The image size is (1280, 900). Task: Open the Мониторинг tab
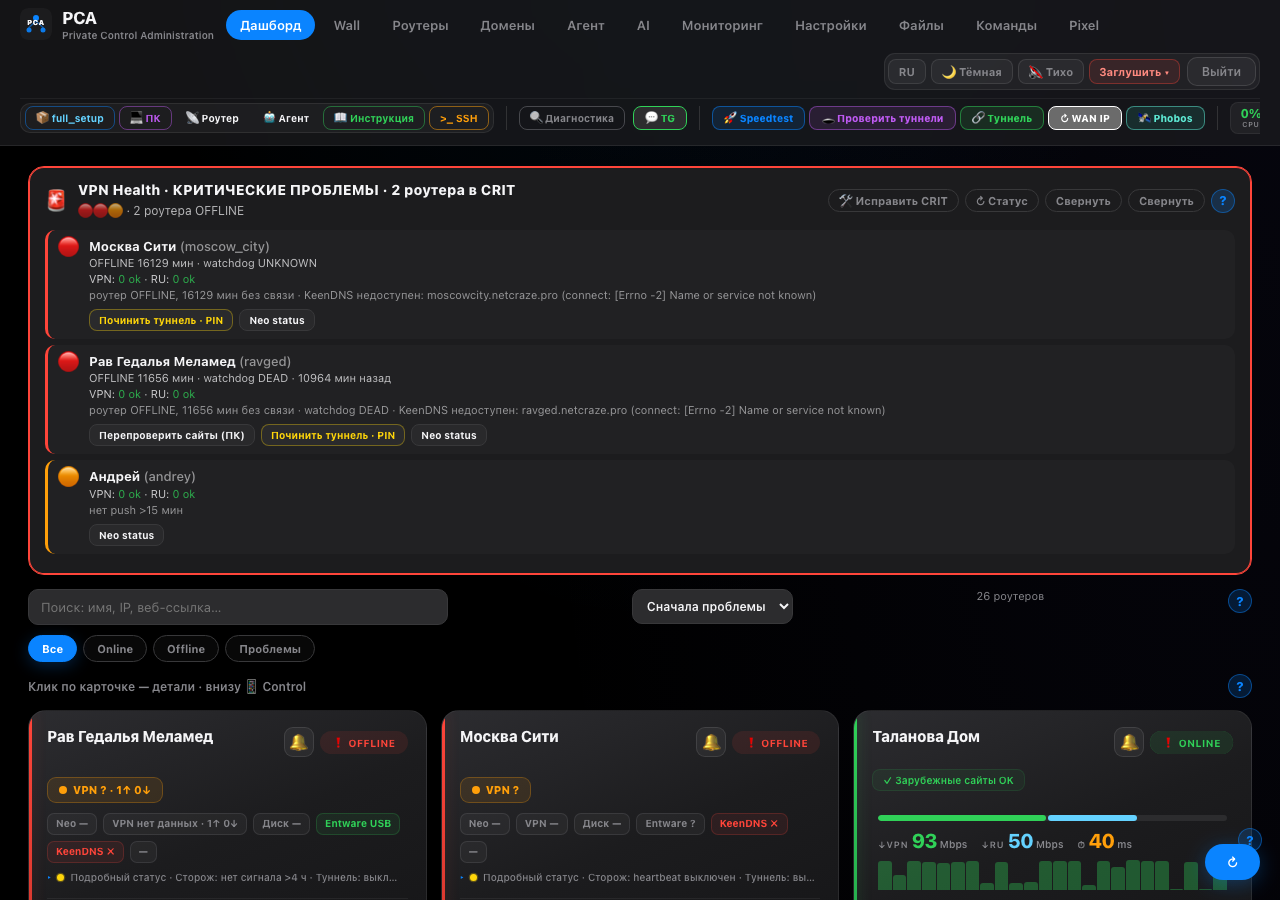pyautogui.click(x=722, y=25)
